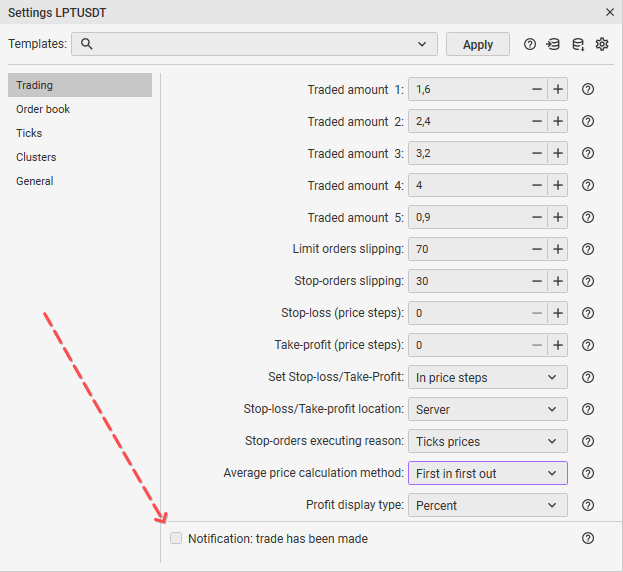Select the Trading settings section
623x572 pixels.
[80, 85]
